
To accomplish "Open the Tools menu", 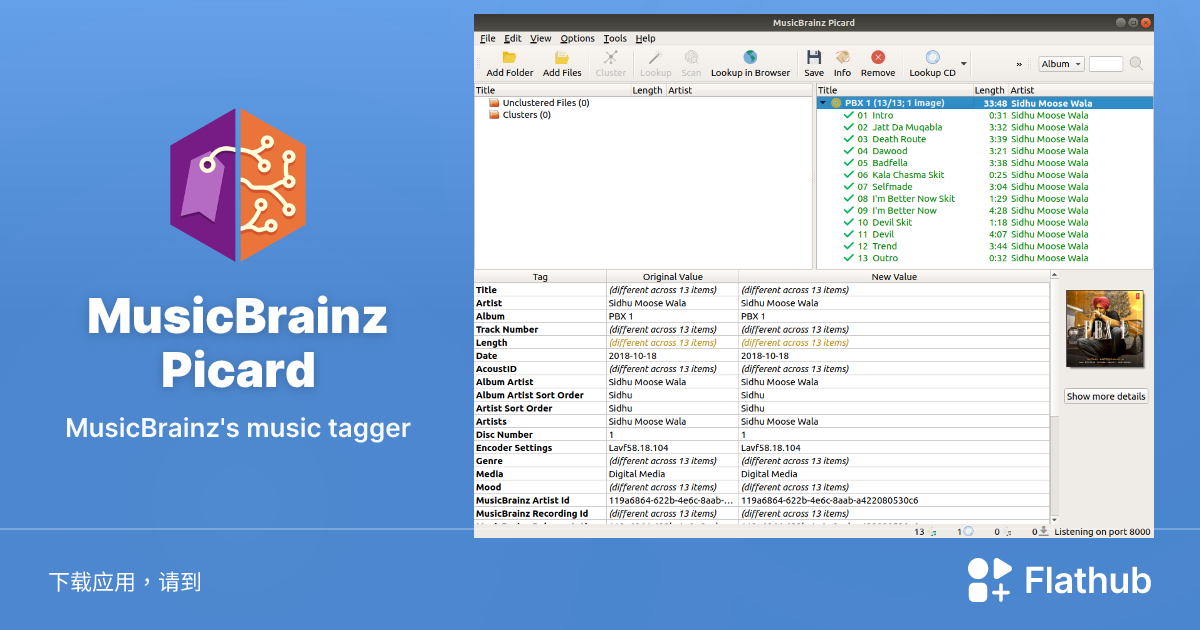I will [x=615, y=38].
